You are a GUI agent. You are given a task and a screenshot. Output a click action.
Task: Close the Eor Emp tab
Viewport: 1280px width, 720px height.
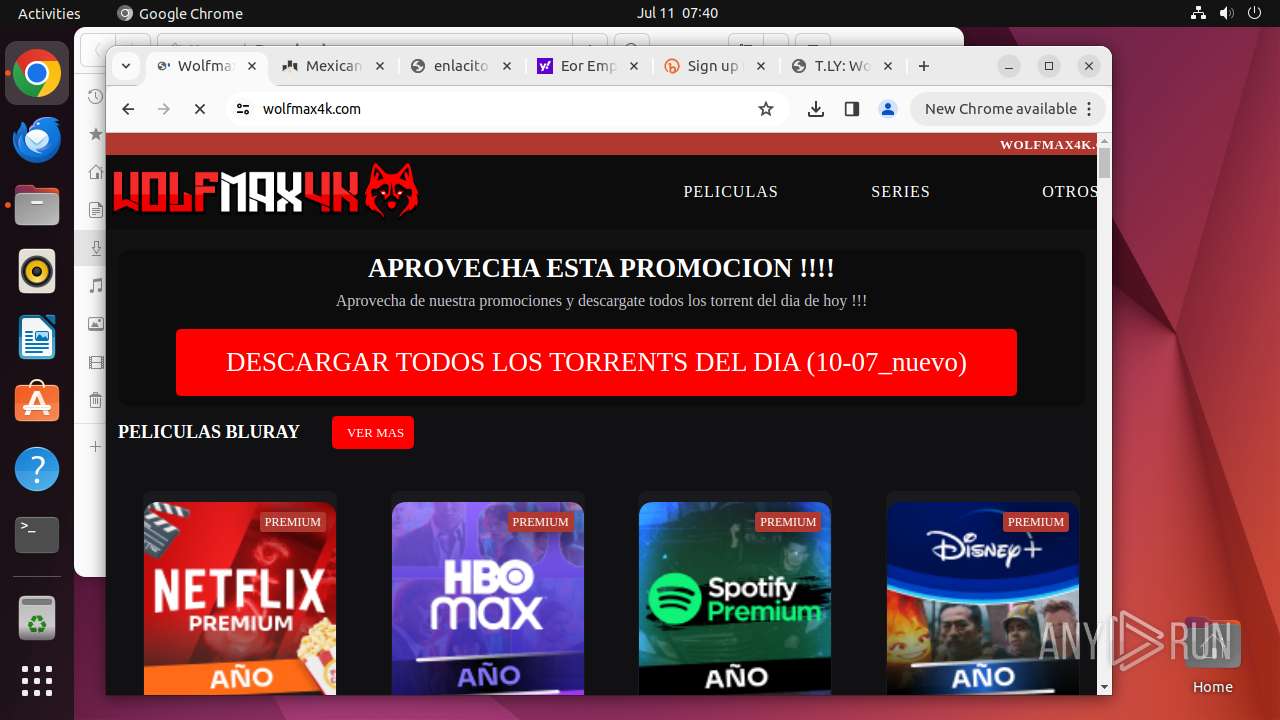tap(634, 66)
